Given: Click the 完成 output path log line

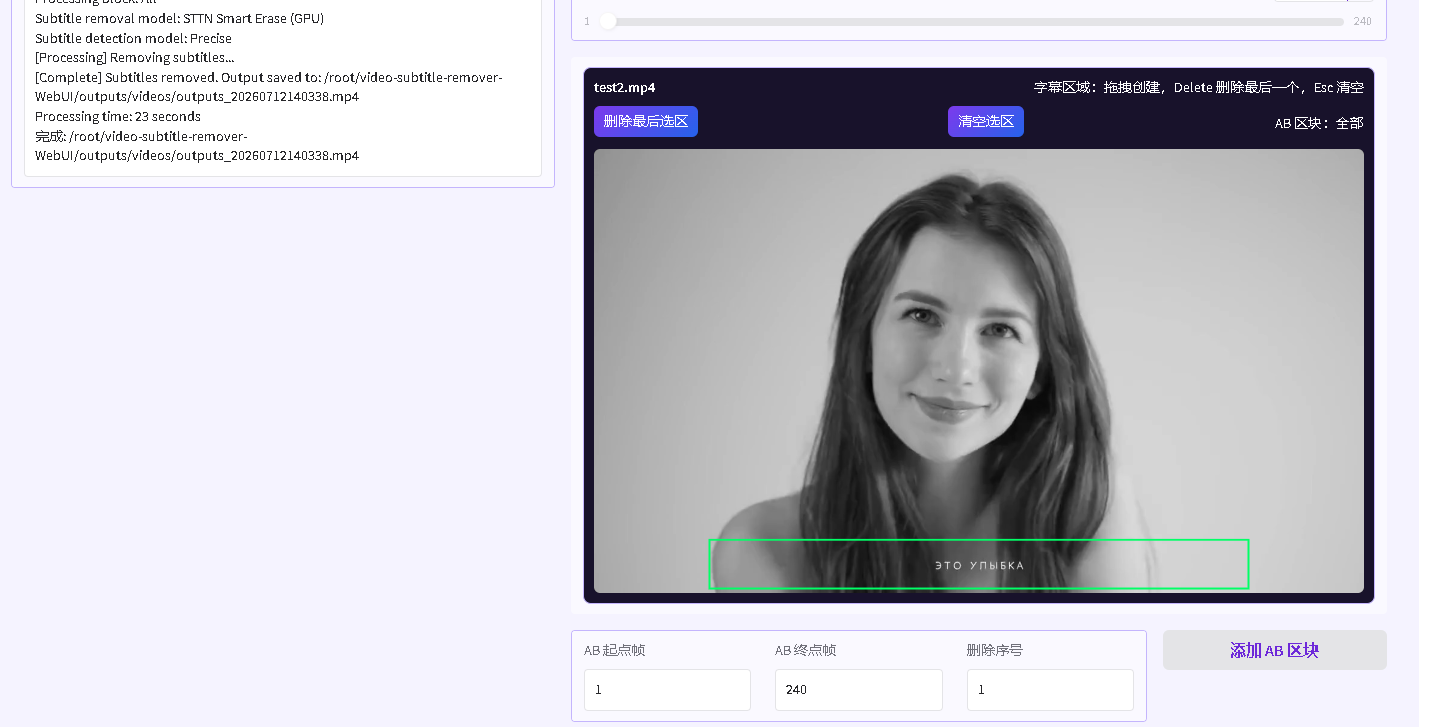Looking at the screenshot, I should click(197, 146).
